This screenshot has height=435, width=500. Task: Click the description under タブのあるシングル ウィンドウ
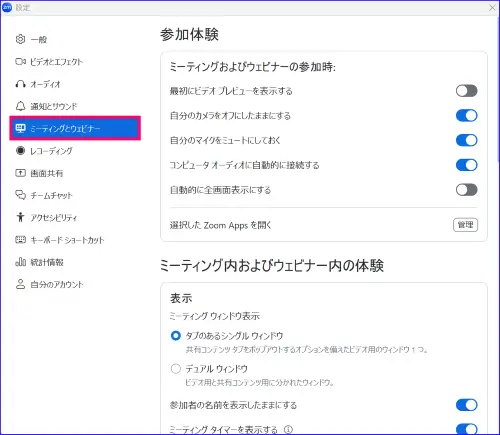[x=307, y=349]
